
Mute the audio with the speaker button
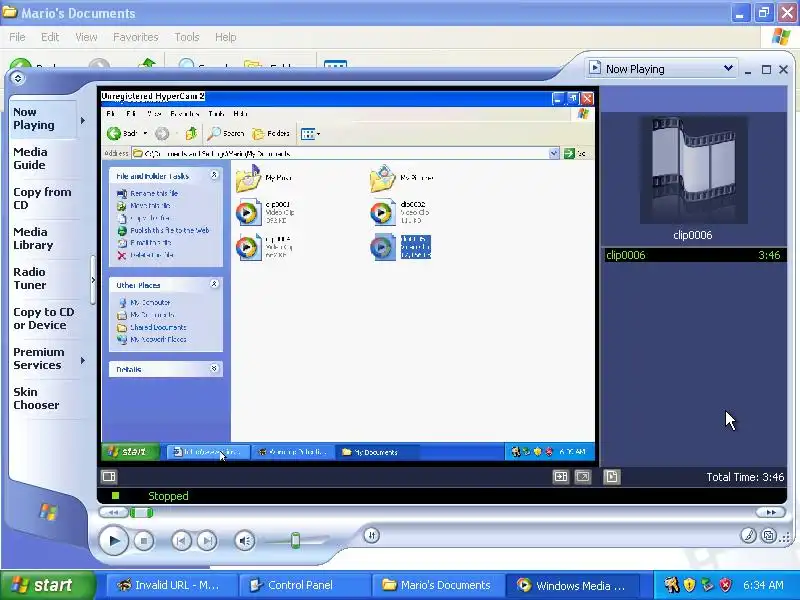245,541
